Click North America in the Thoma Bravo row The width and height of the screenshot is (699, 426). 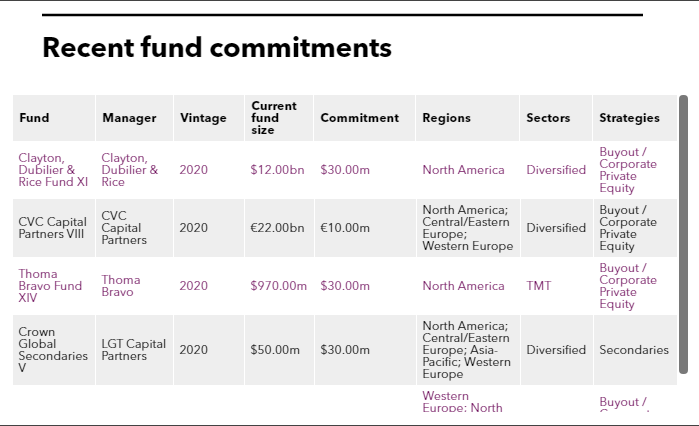pyautogui.click(x=463, y=286)
